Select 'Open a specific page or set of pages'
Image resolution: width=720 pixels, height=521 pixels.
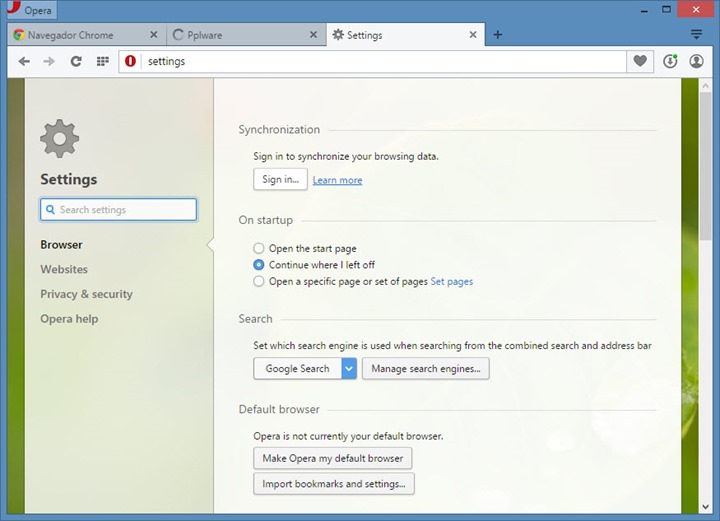(x=259, y=281)
